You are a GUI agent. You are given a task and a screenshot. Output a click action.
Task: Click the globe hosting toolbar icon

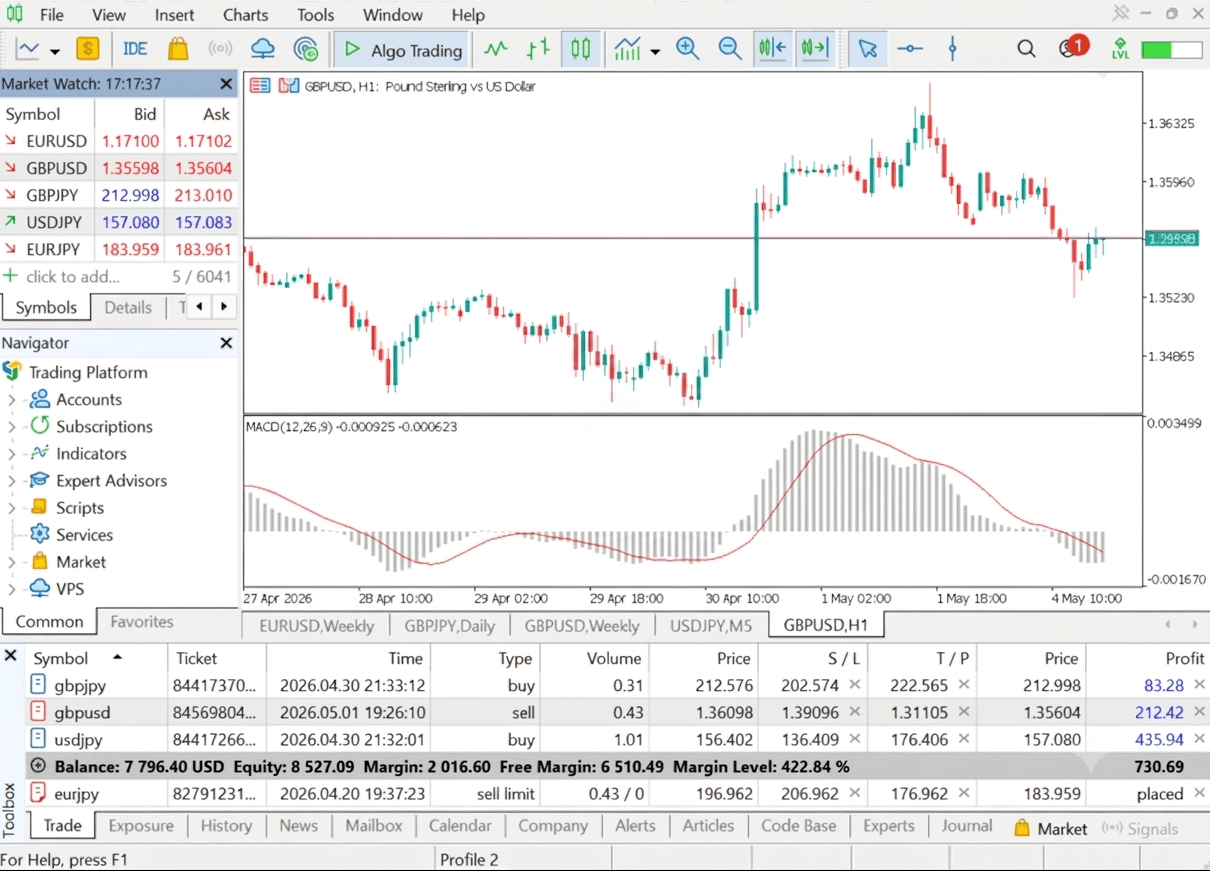(x=306, y=49)
